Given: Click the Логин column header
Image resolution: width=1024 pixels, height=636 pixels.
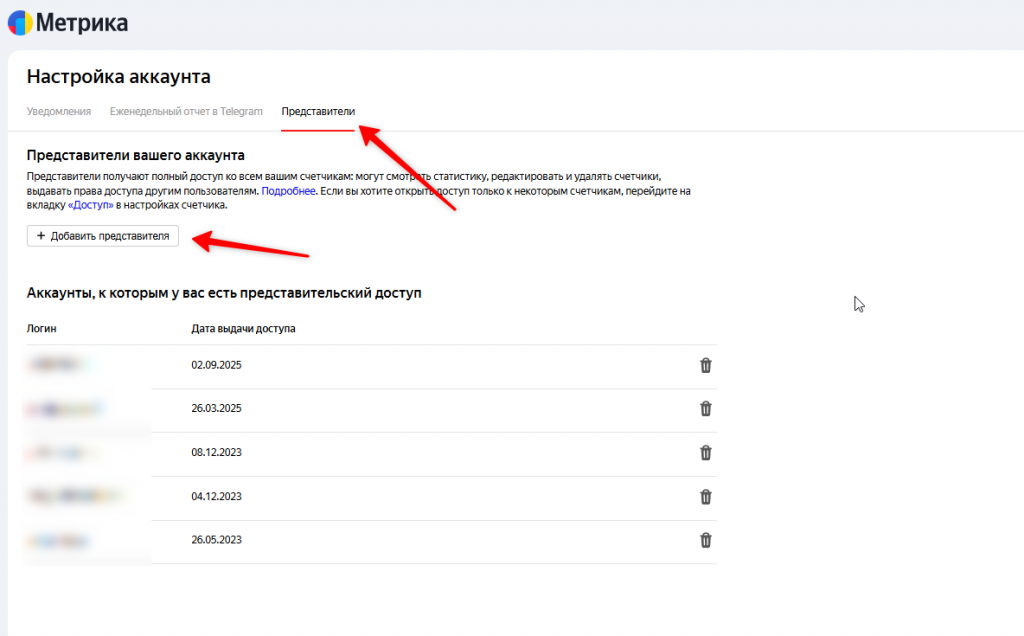Looking at the screenshot, I should pos(42,328).
